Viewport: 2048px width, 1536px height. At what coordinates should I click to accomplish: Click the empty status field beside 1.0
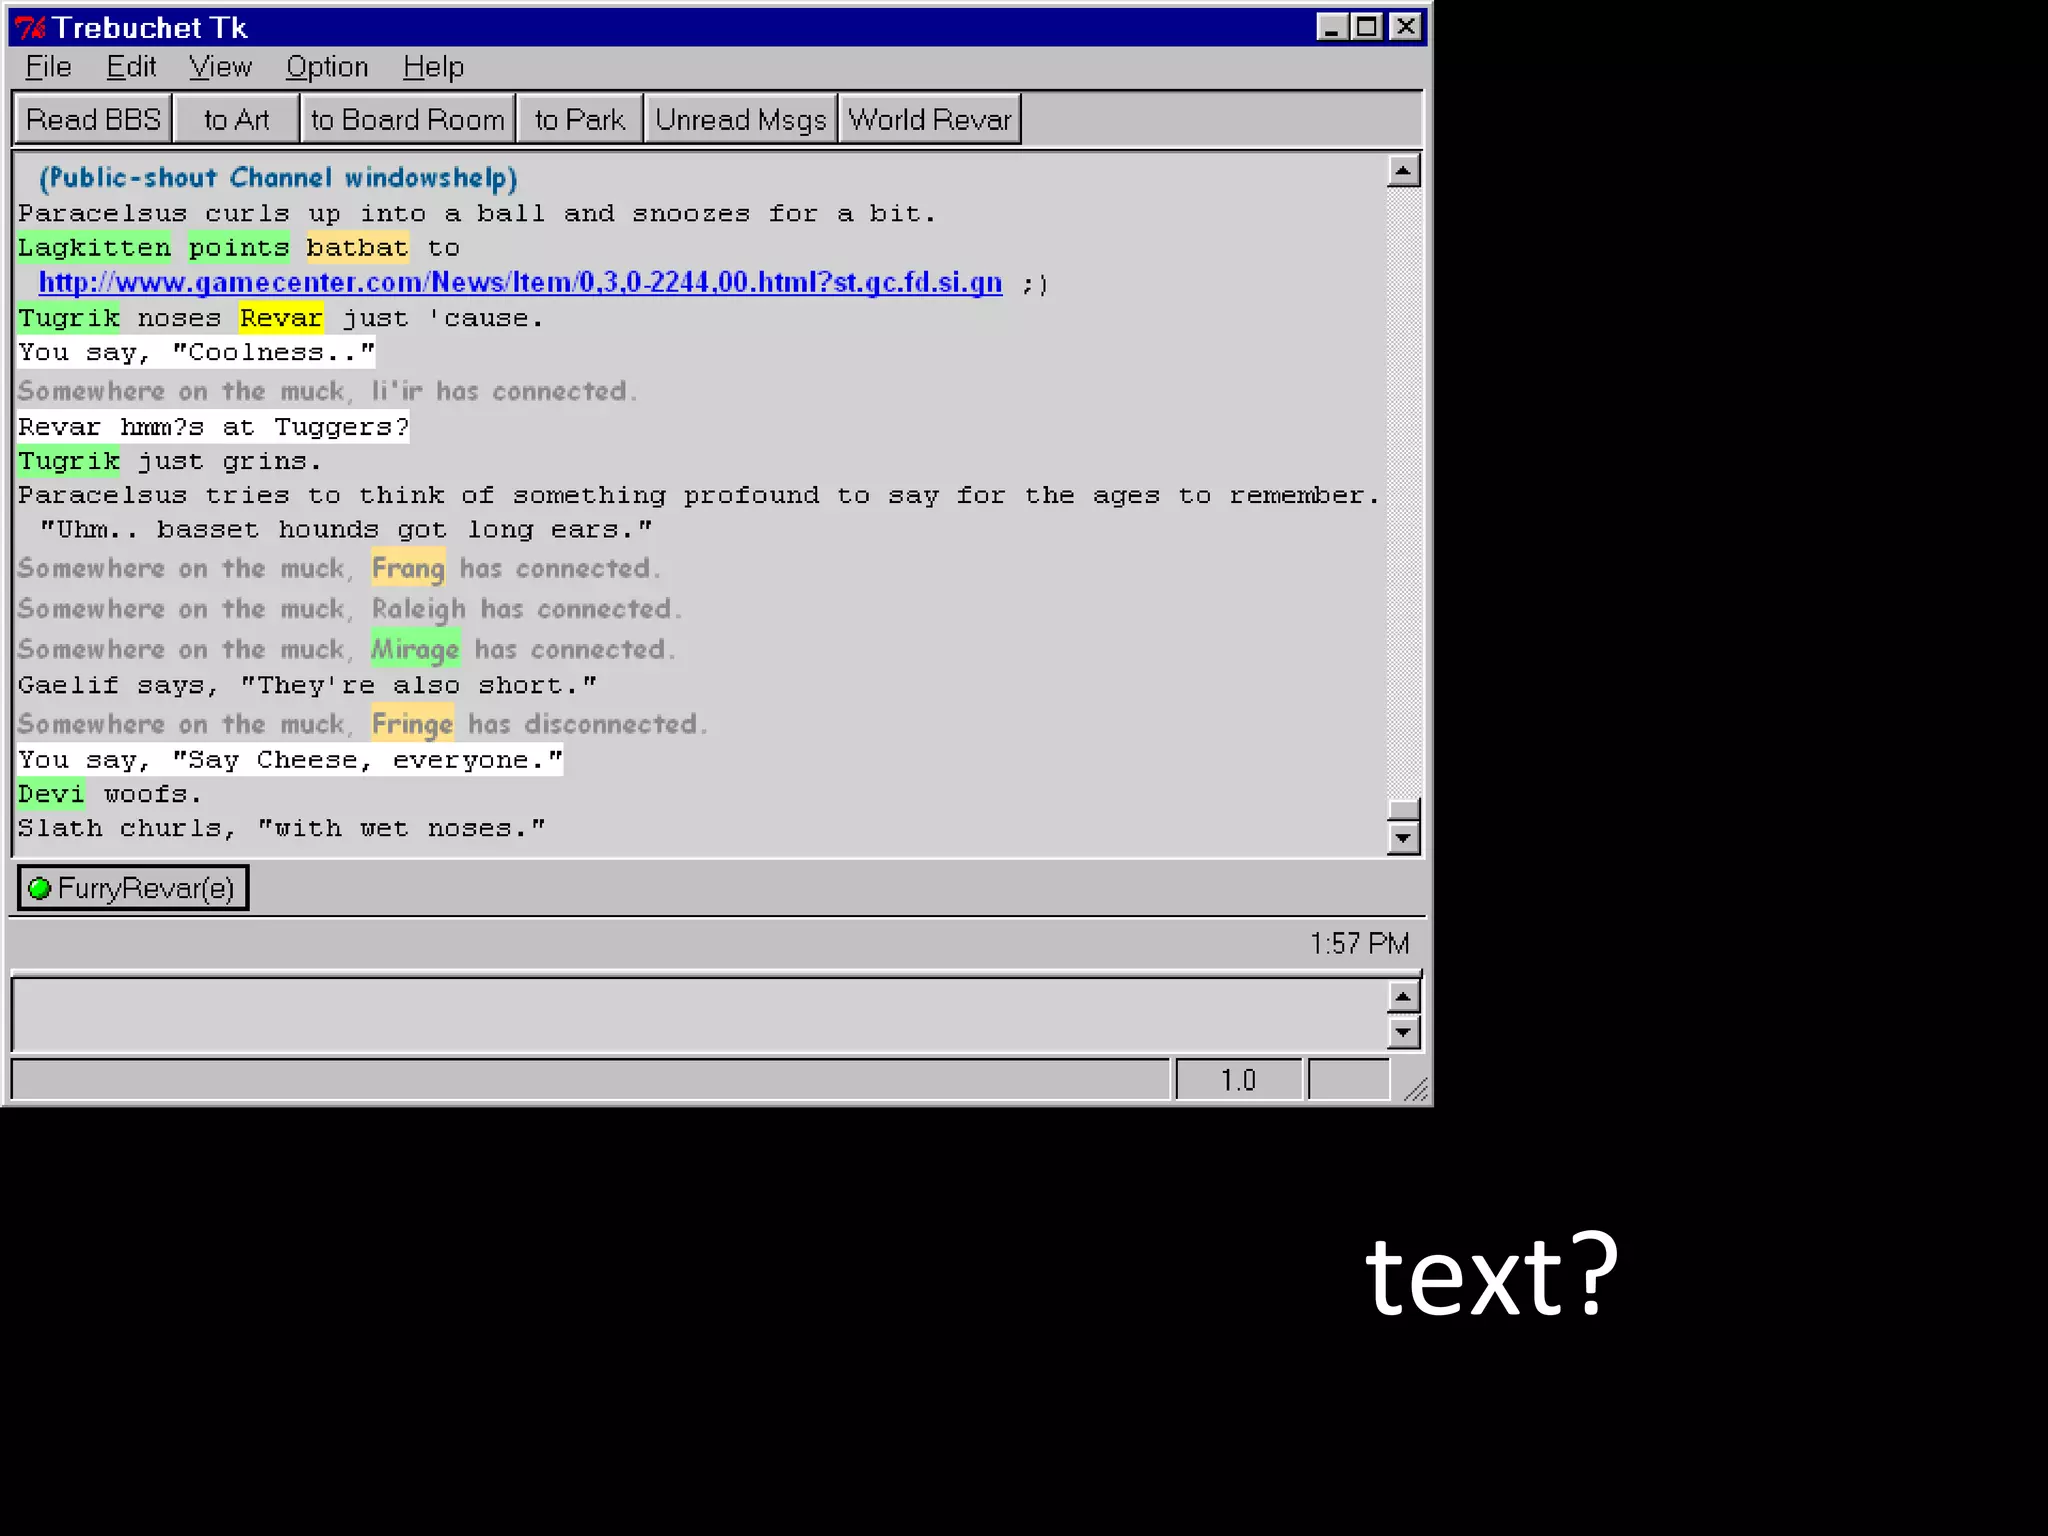coord(1348,1080)
